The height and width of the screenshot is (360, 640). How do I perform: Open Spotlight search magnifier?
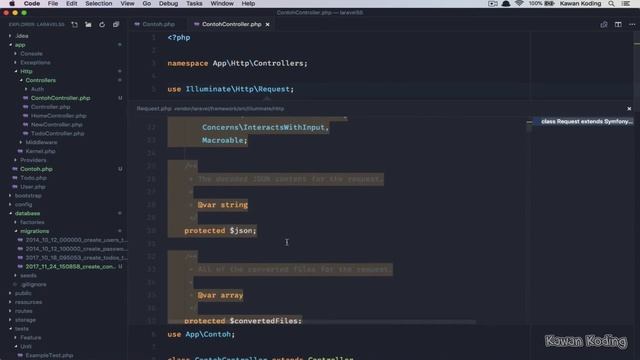[611, 4]
